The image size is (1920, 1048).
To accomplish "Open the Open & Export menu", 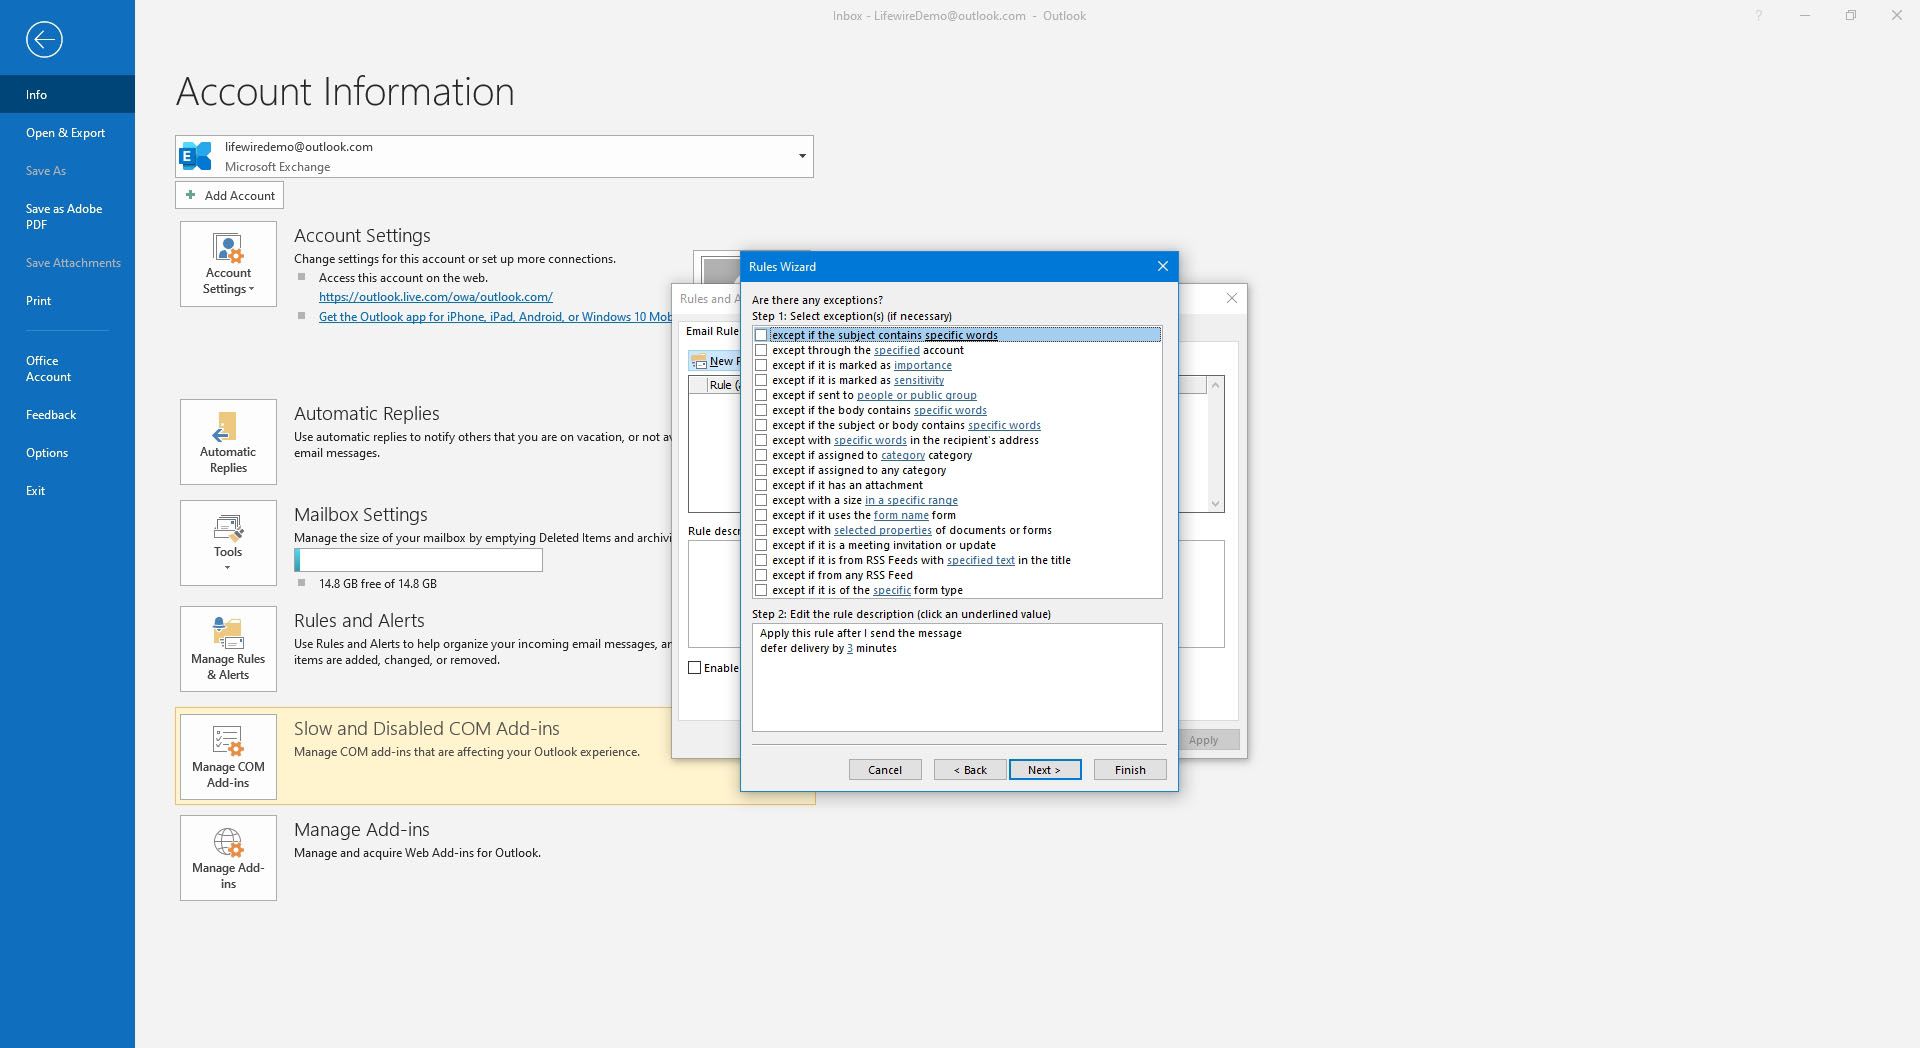I will pyautogui.click(x=66, y=133).
